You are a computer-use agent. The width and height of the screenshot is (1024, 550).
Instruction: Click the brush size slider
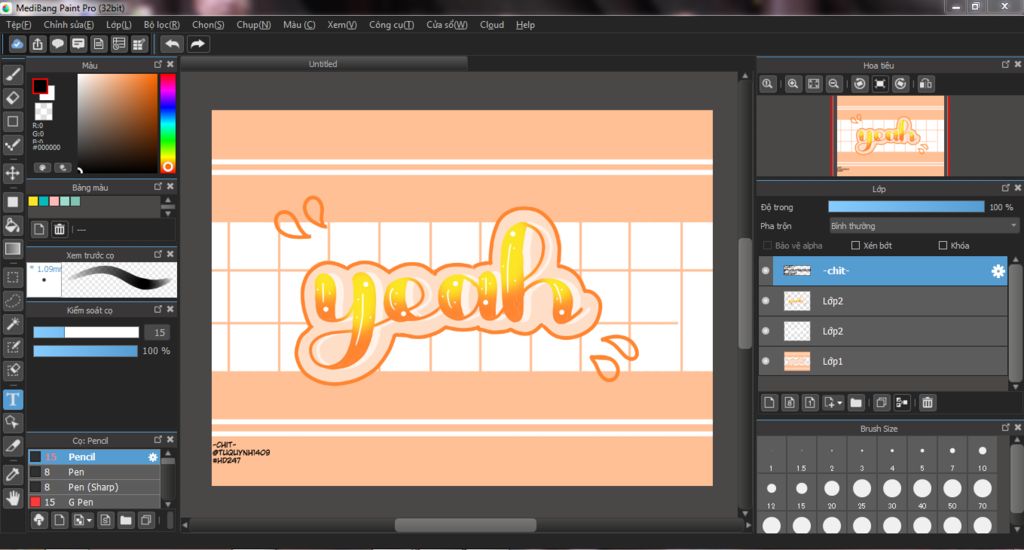tap(86, 332)
